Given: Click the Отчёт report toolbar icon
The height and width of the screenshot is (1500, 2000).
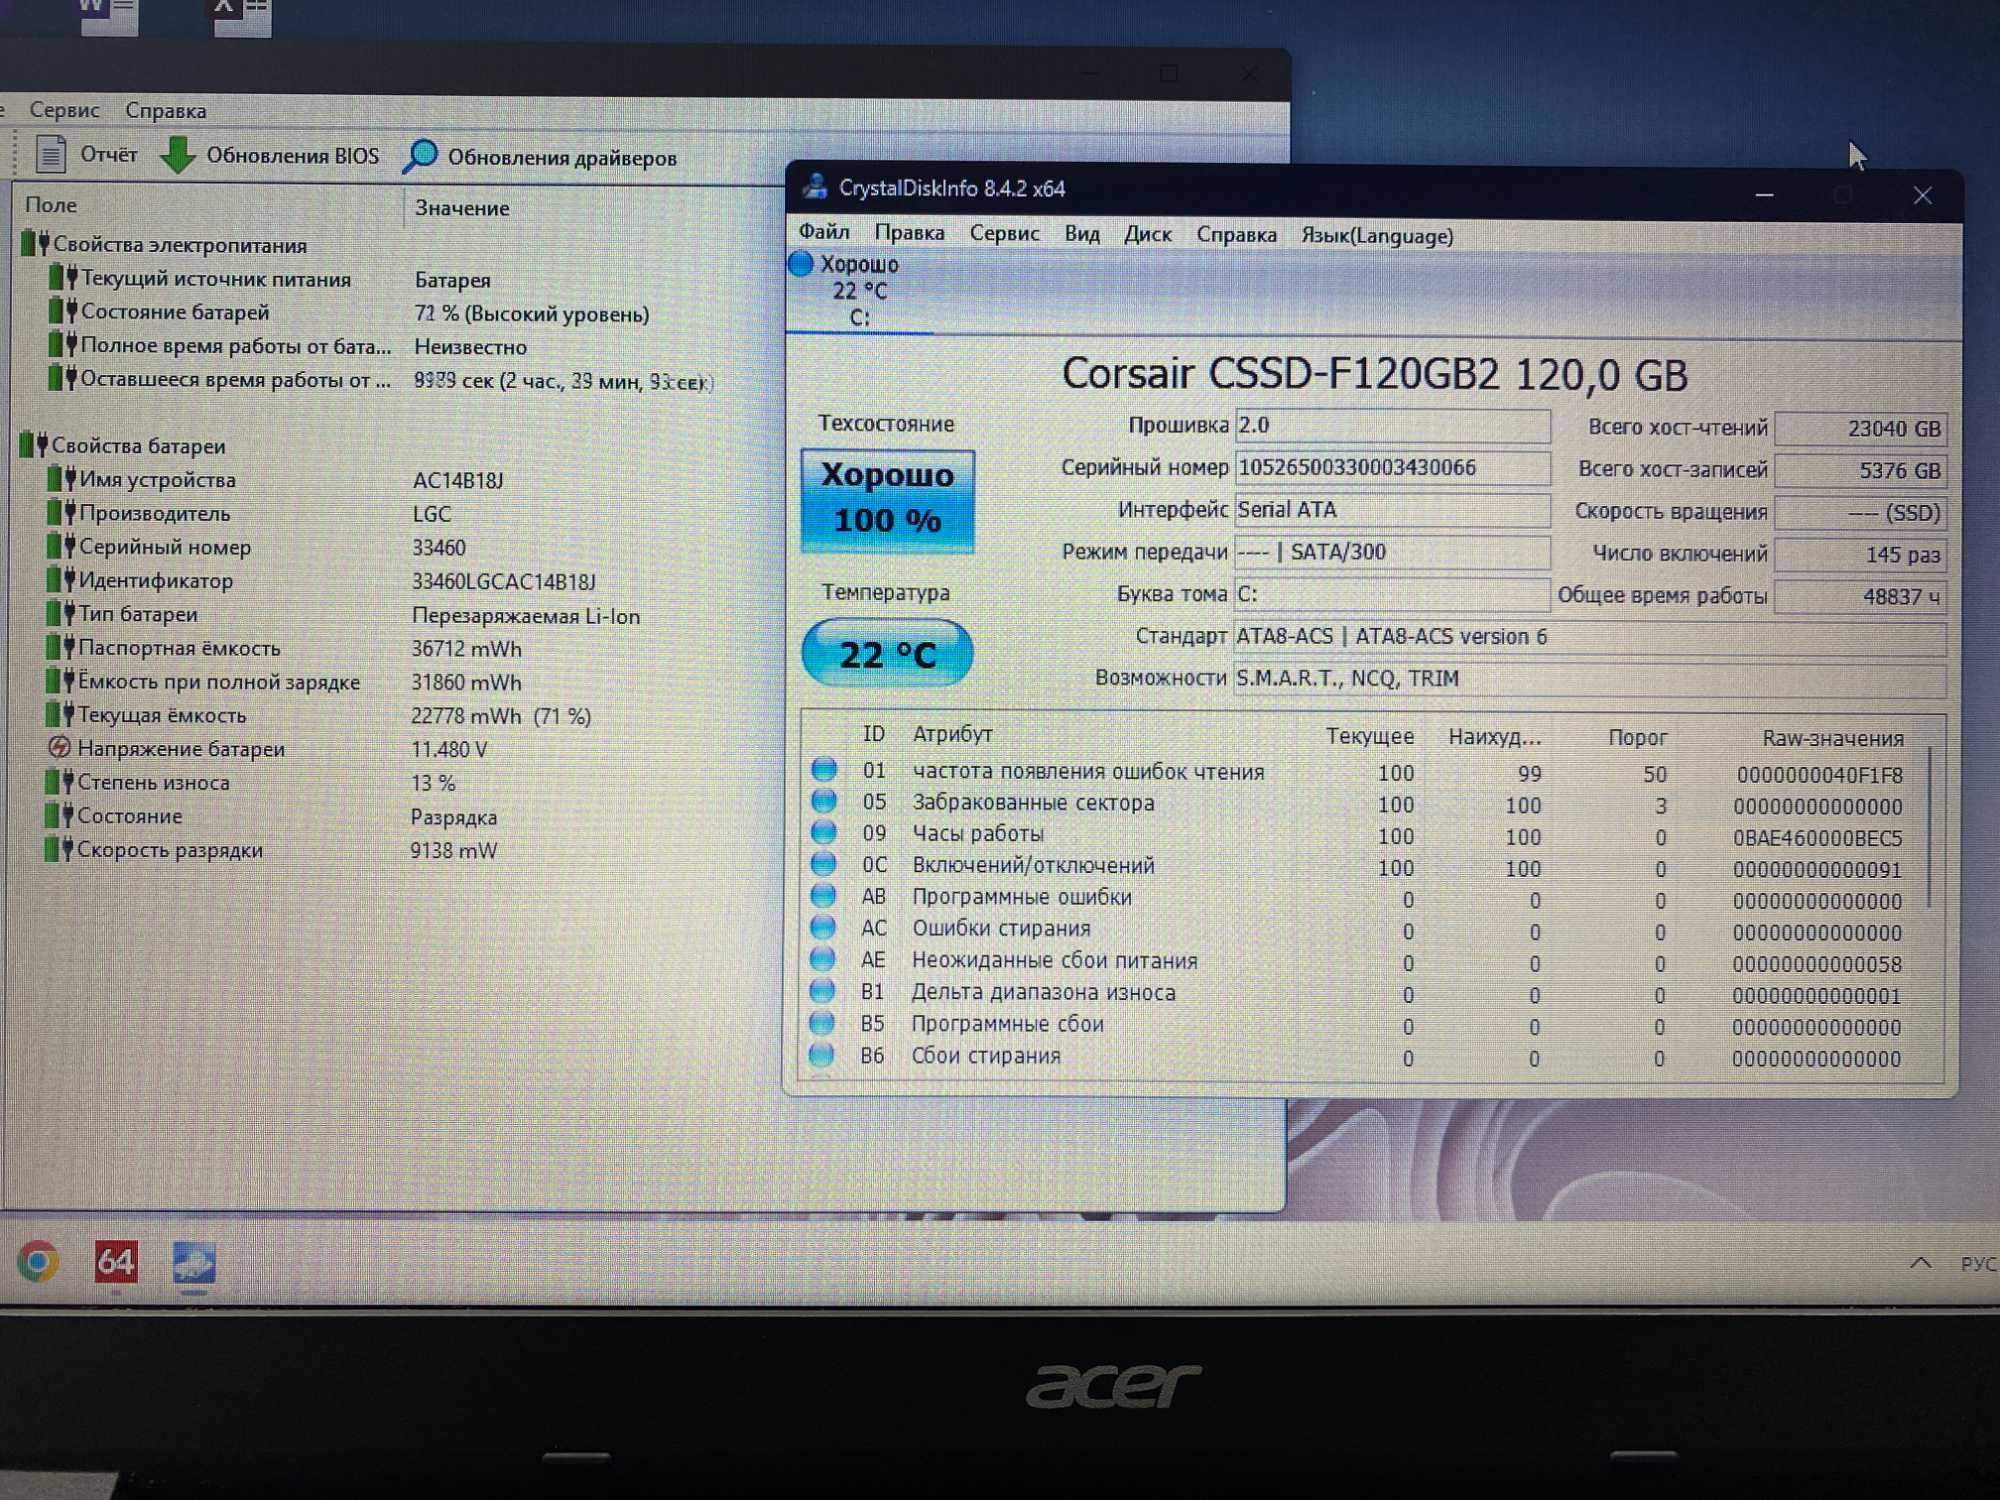Looking at the screenshot, I should click(50, 155).
